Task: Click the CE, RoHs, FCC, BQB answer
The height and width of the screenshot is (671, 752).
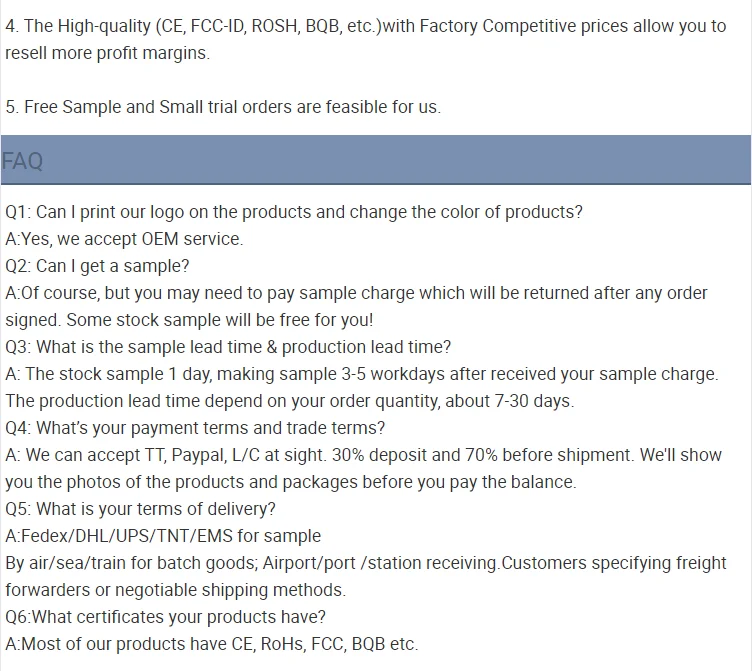Action: (x=212, y=644)
